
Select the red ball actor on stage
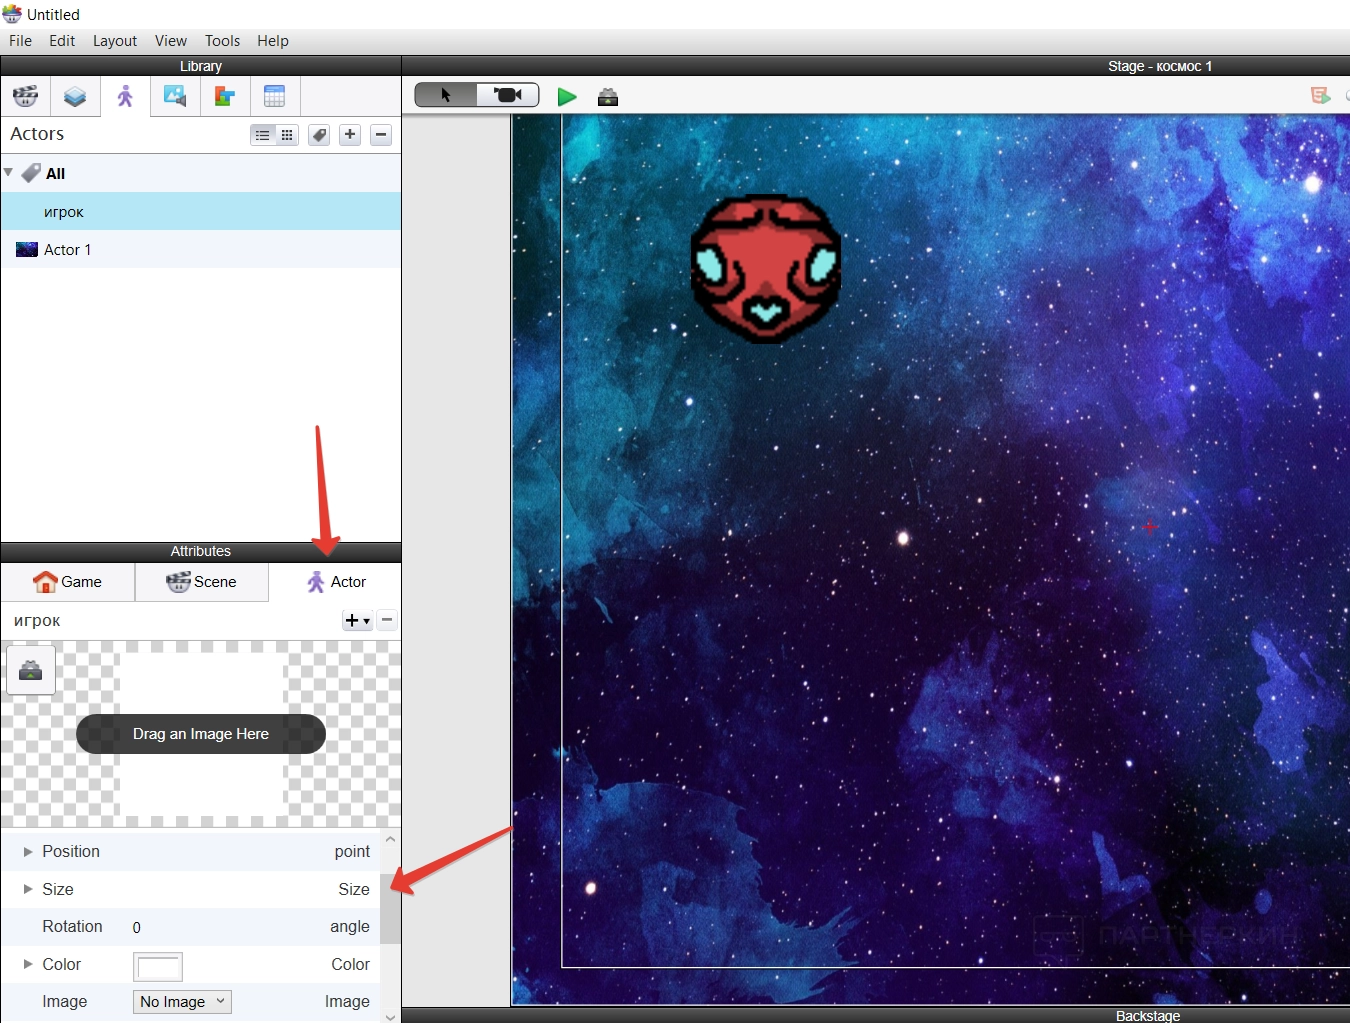tap(766, 268)
